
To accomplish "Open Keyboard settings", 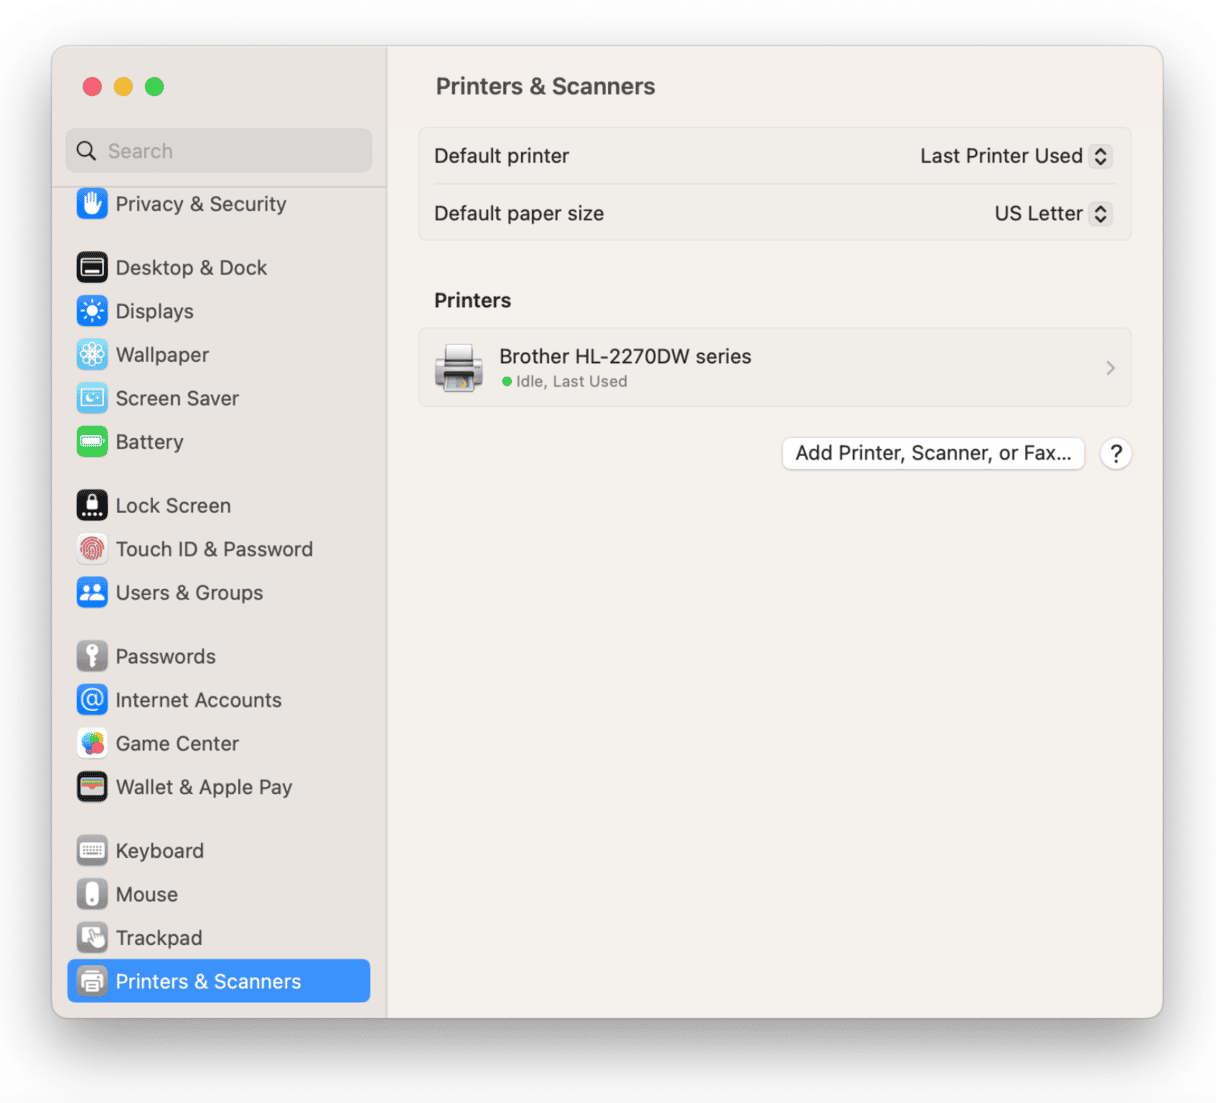I will [219, 851].
